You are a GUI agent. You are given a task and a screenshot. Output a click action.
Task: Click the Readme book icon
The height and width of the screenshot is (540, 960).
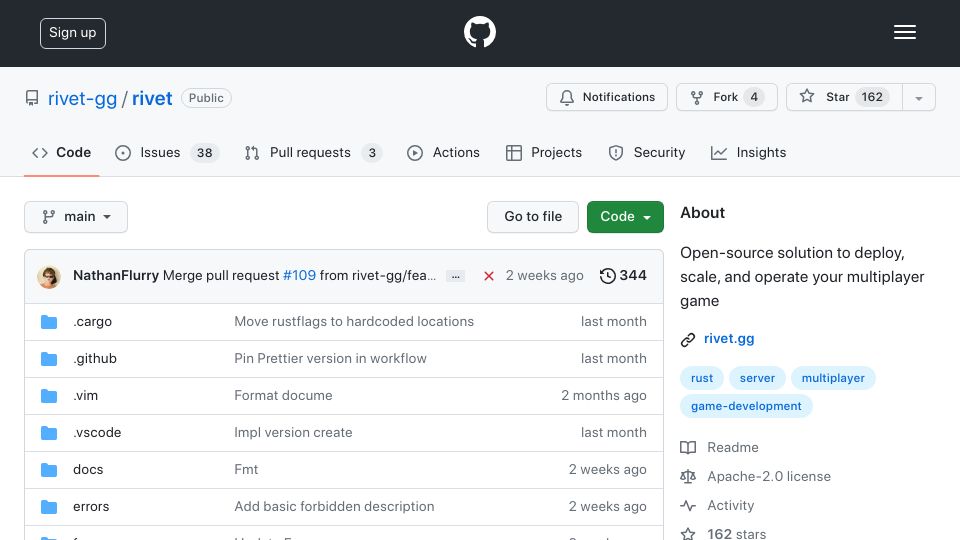(688, 448)
